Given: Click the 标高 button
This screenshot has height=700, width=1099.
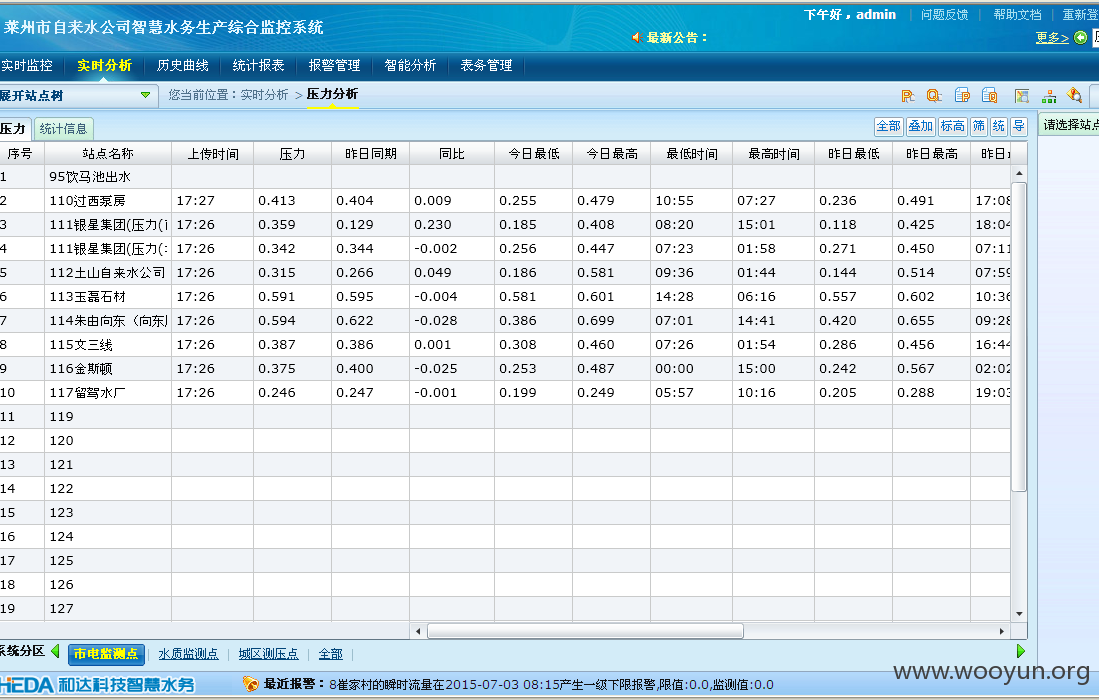Looking at the screenshot, I should [x=953, y=126].
